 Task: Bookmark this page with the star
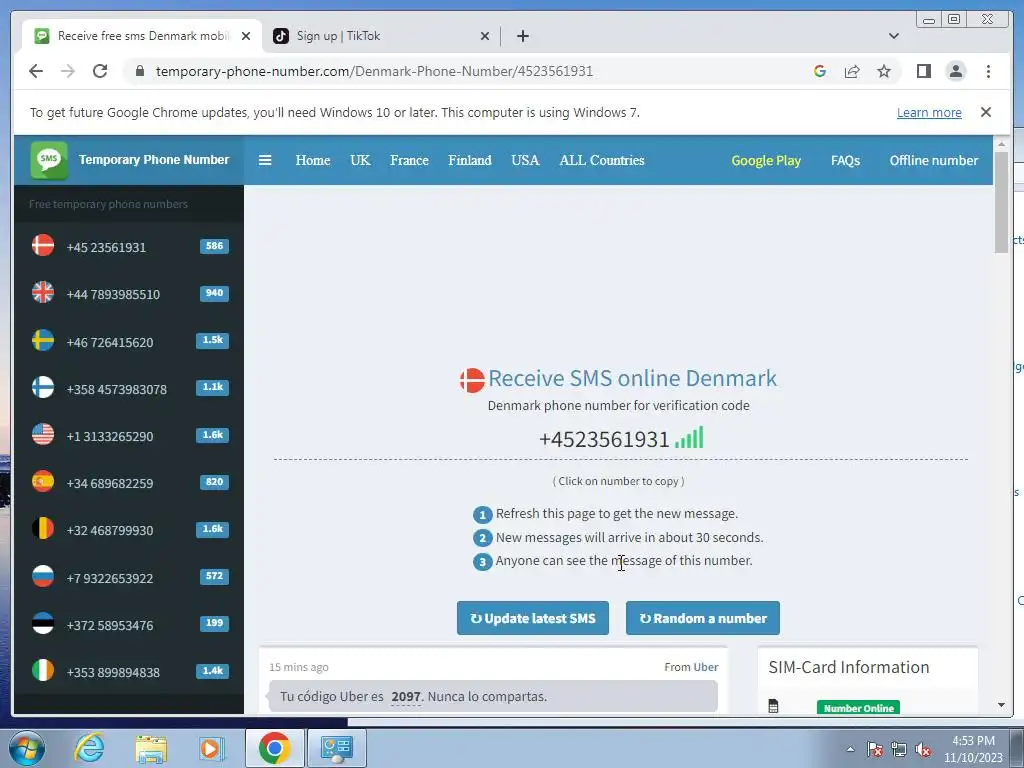[884, 71]
